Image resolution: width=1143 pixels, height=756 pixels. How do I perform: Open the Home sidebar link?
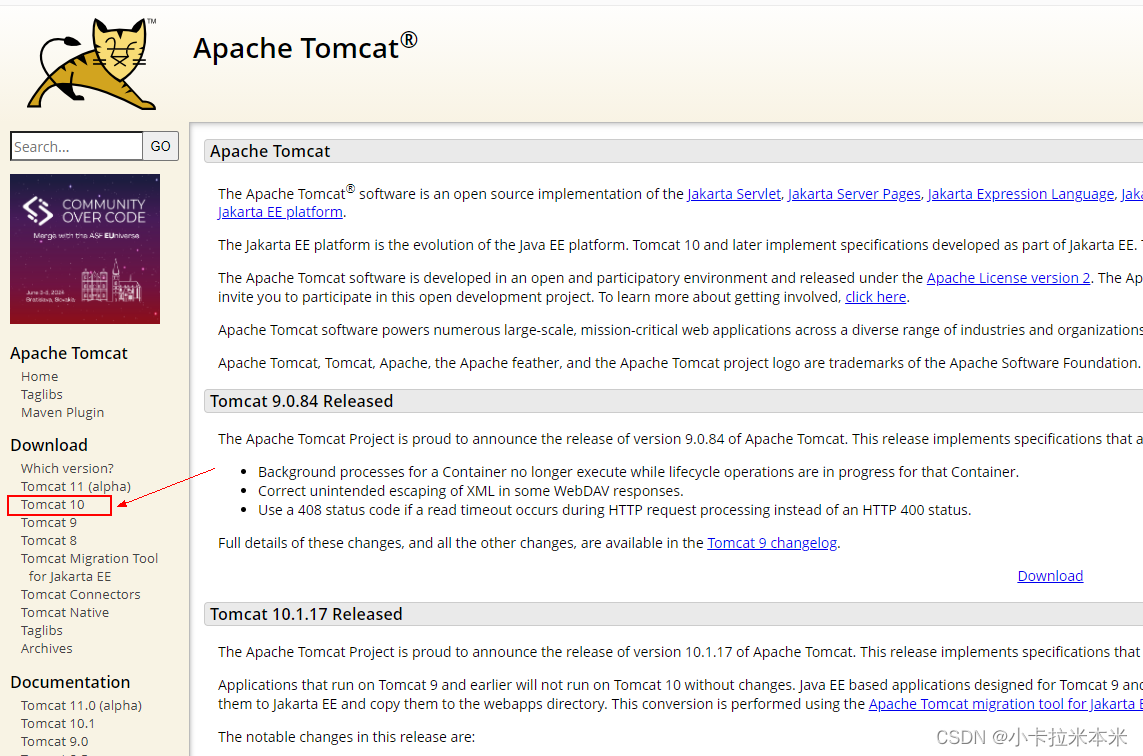[x=39, y=376]
